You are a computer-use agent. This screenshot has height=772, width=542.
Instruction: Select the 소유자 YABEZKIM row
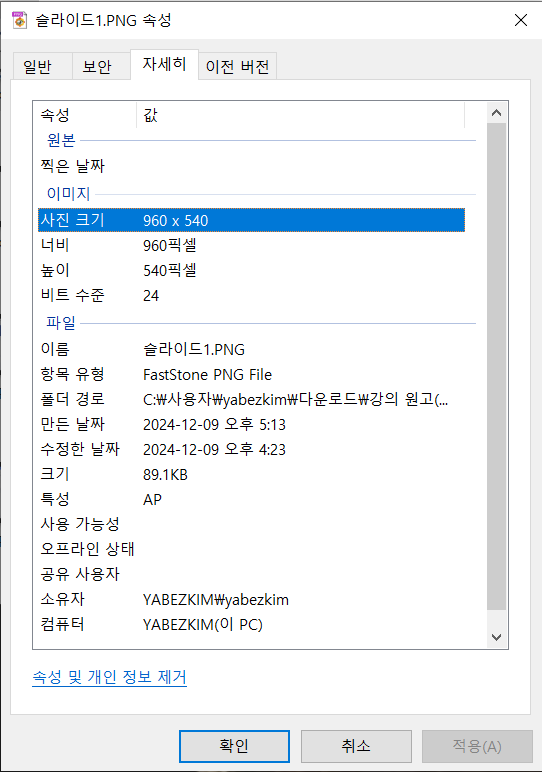pos(252,599)
